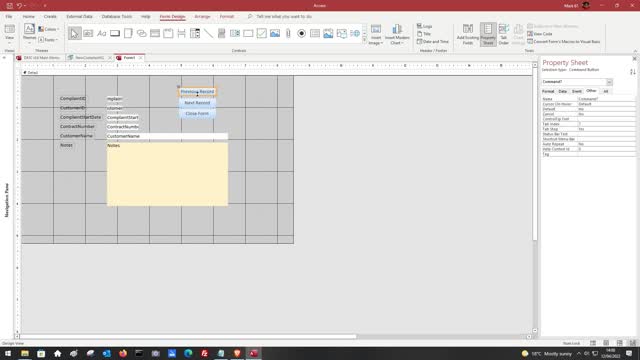Switch to the Database Tools ribbon tab
640x360 pixels.
(x=117, y=17)
